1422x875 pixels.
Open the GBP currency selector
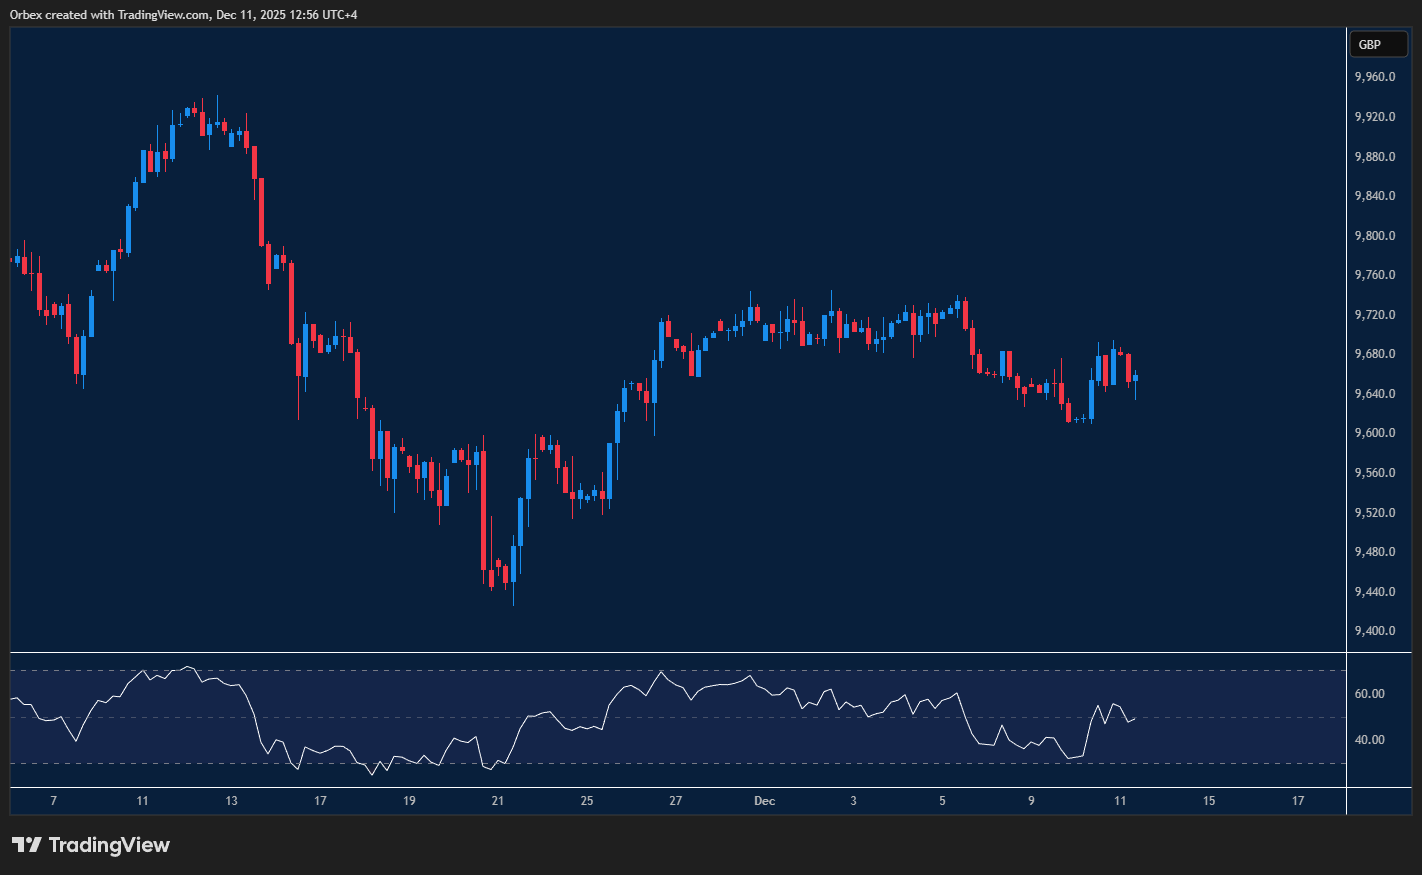[x=1377, y=44]
